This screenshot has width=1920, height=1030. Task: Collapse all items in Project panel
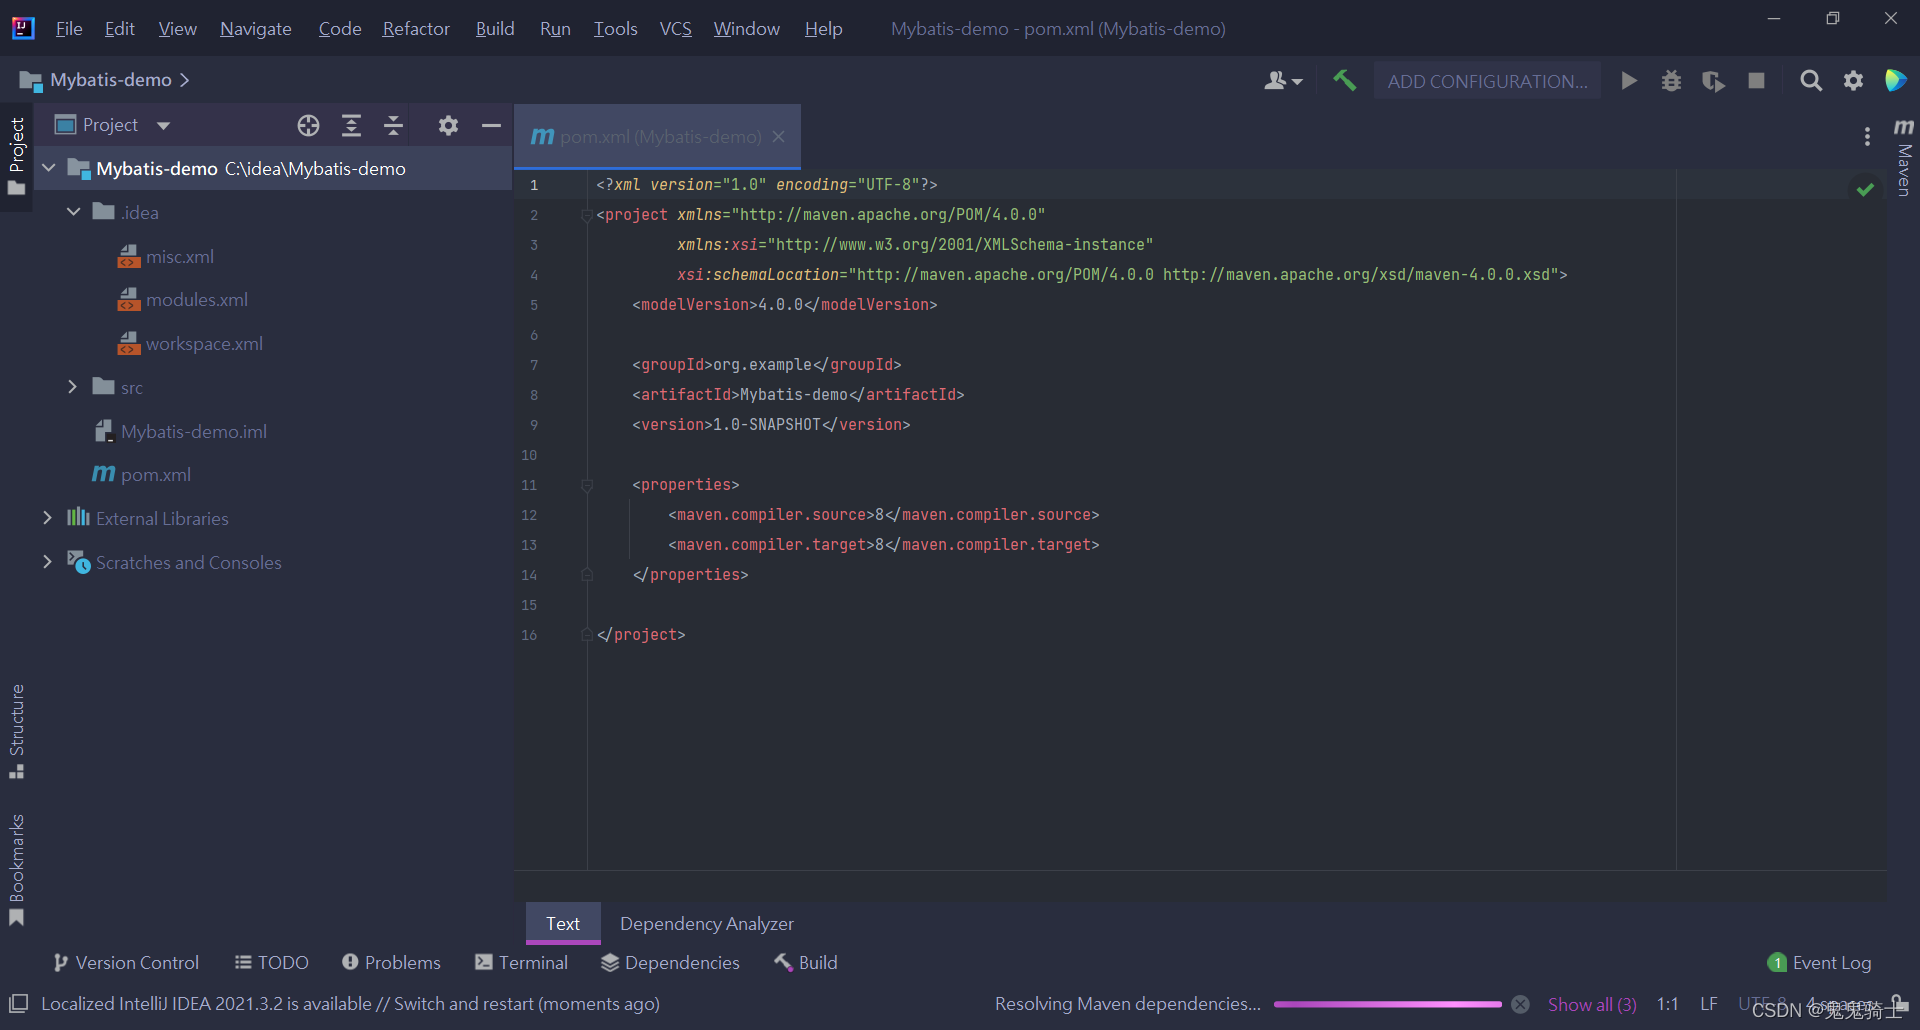point(393,125)
